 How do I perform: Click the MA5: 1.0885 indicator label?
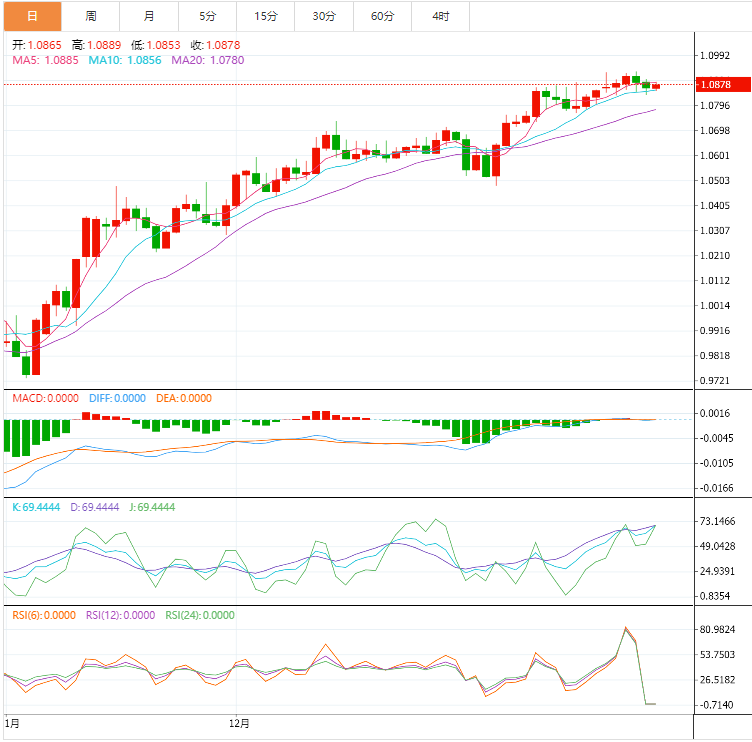pyautogui.click(x=46, y=60)
